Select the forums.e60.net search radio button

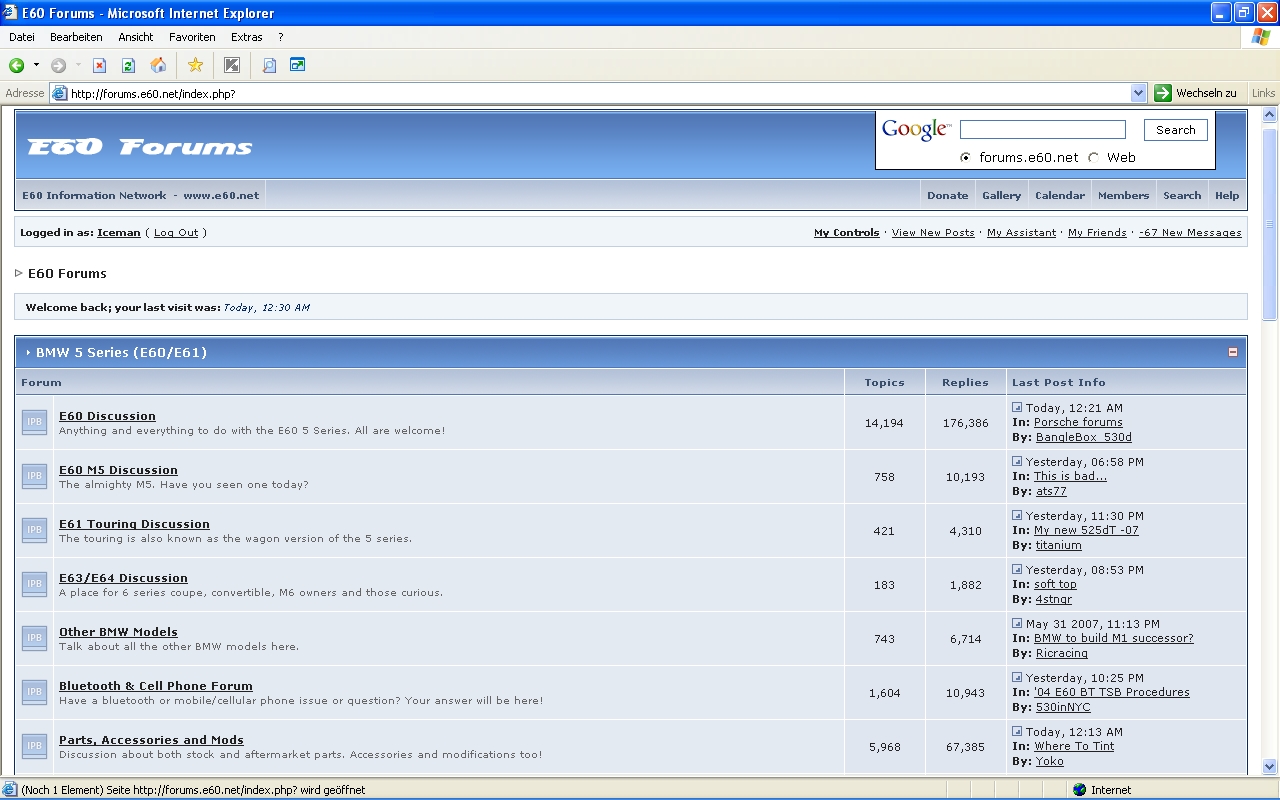[965, 157]
